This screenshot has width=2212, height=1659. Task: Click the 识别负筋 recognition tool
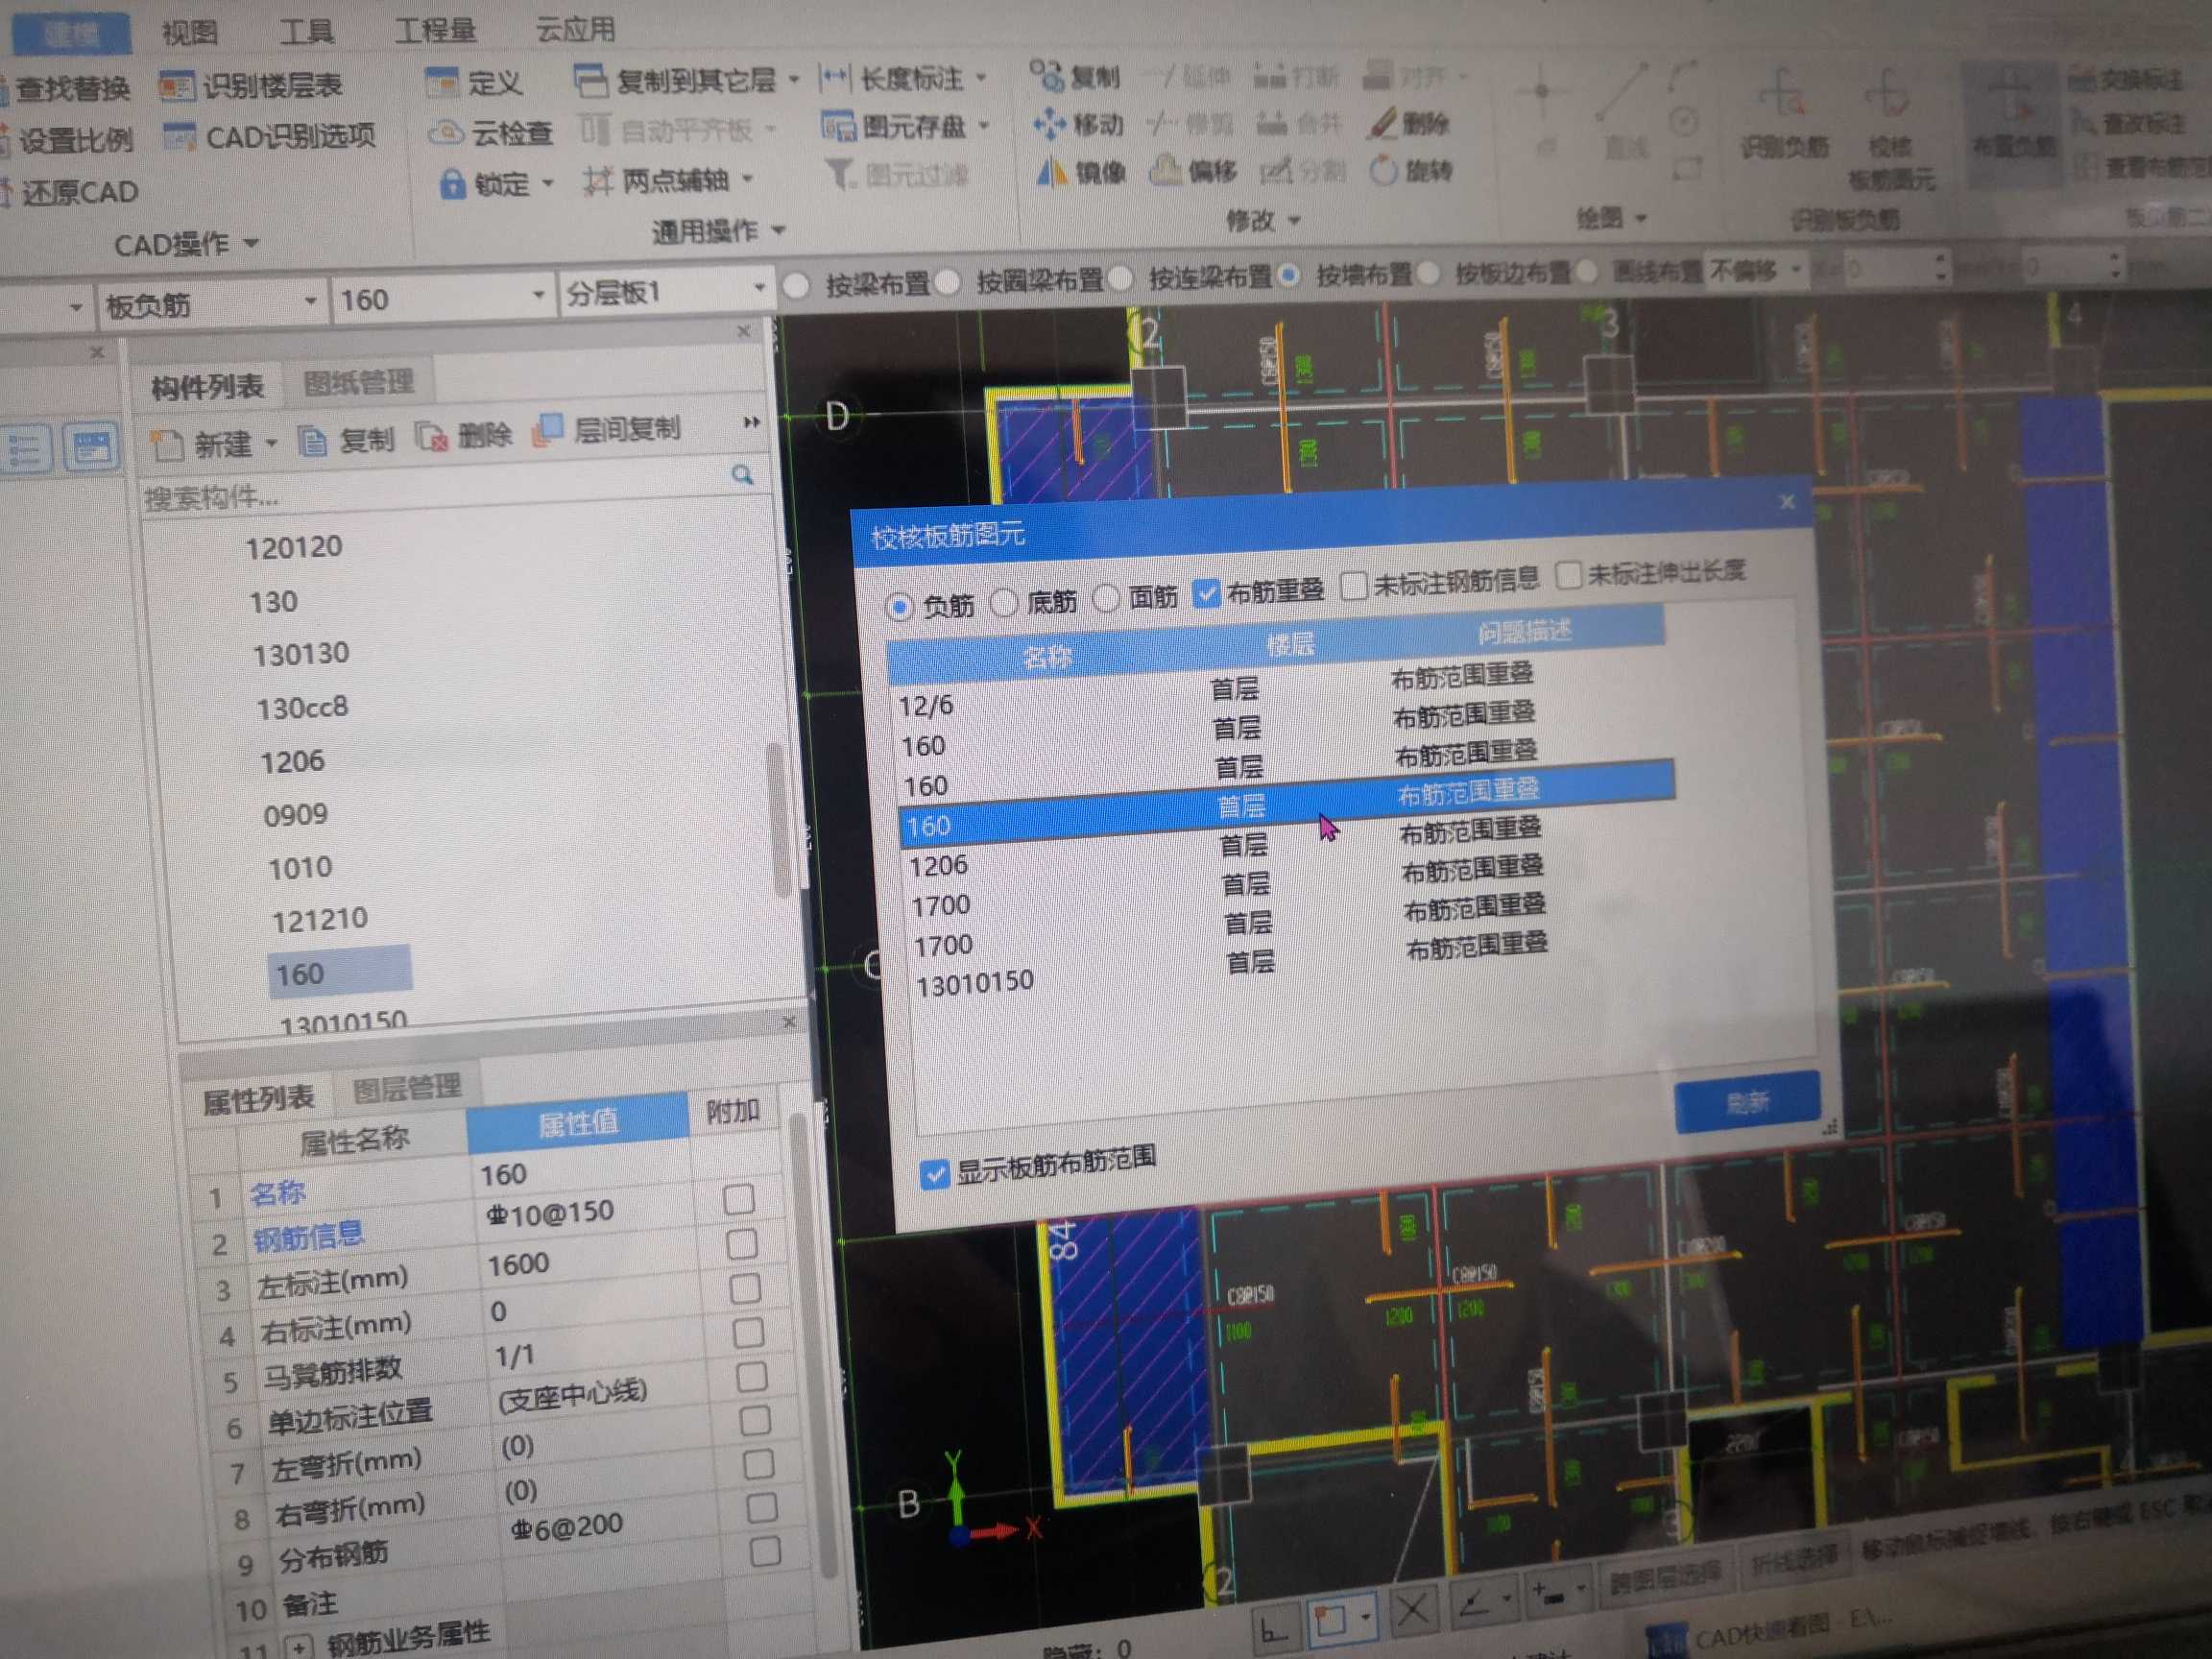coord(1785,115)
